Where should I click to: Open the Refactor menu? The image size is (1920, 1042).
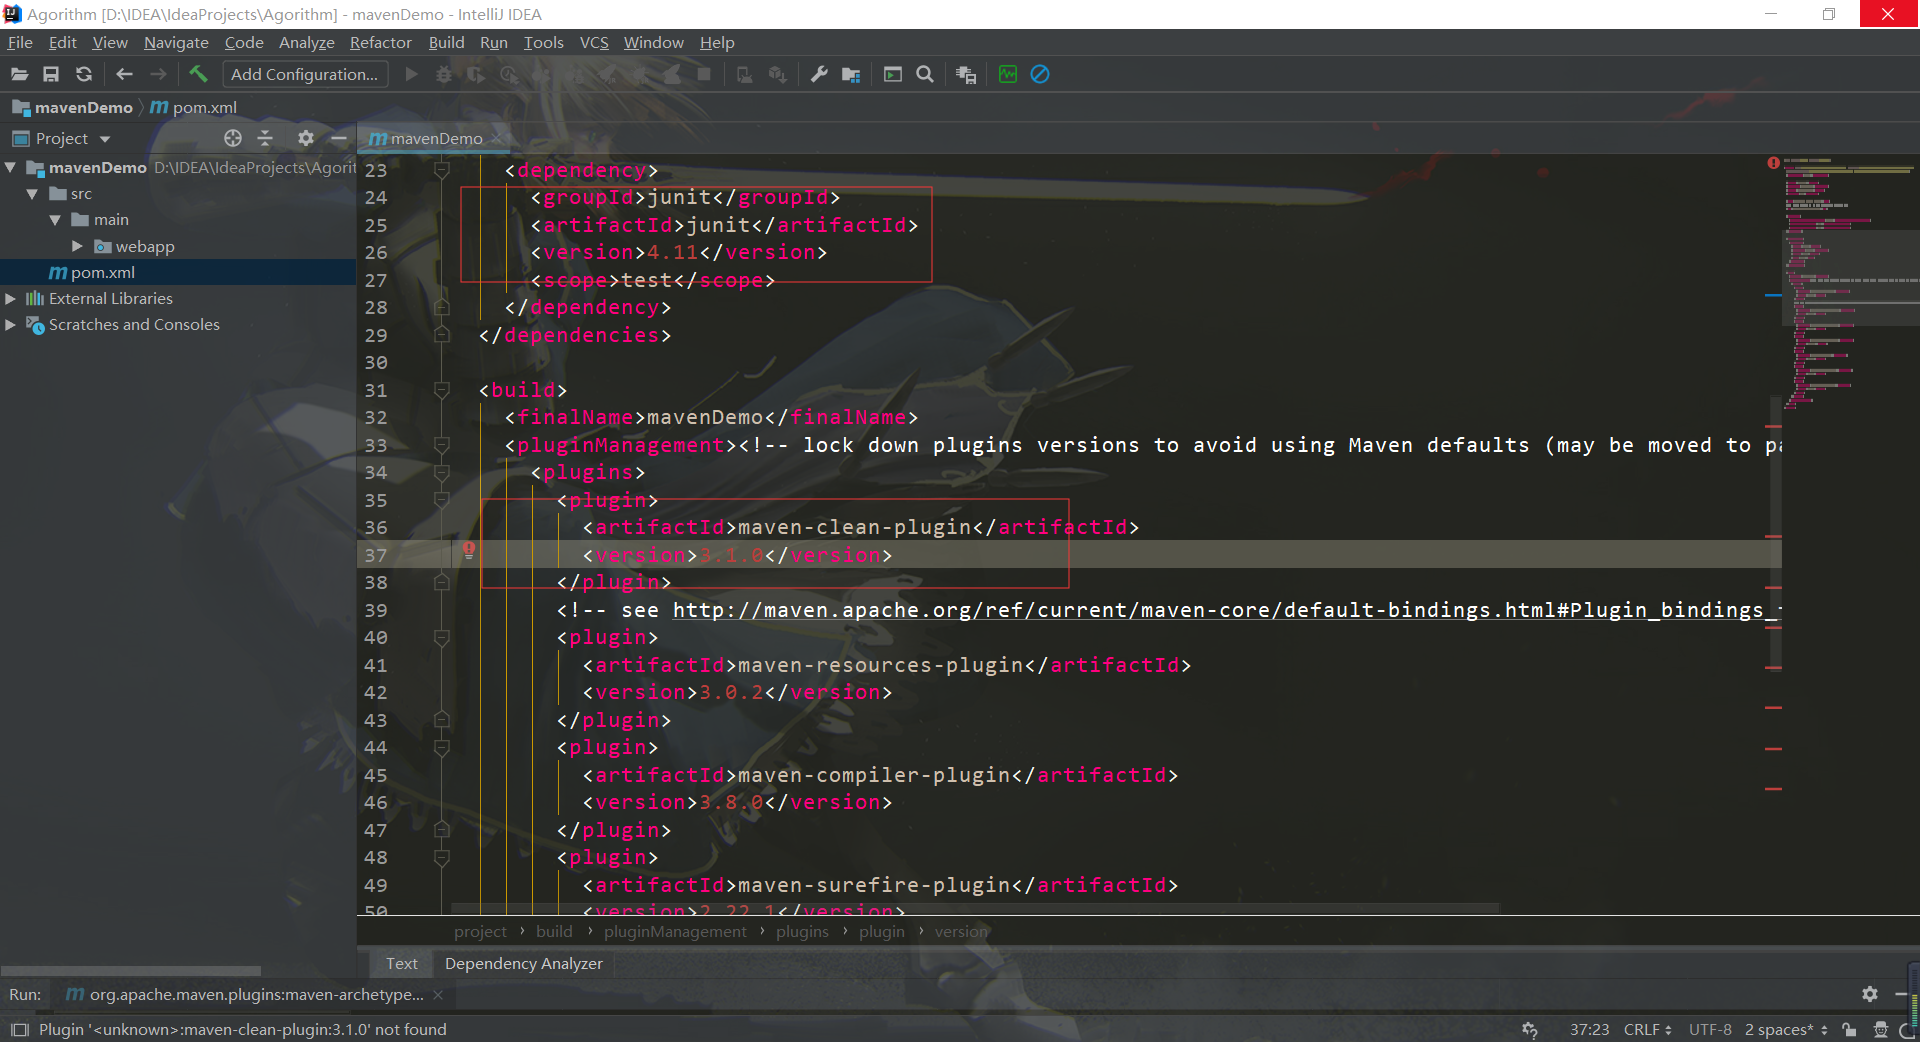(x=380, y=42)
